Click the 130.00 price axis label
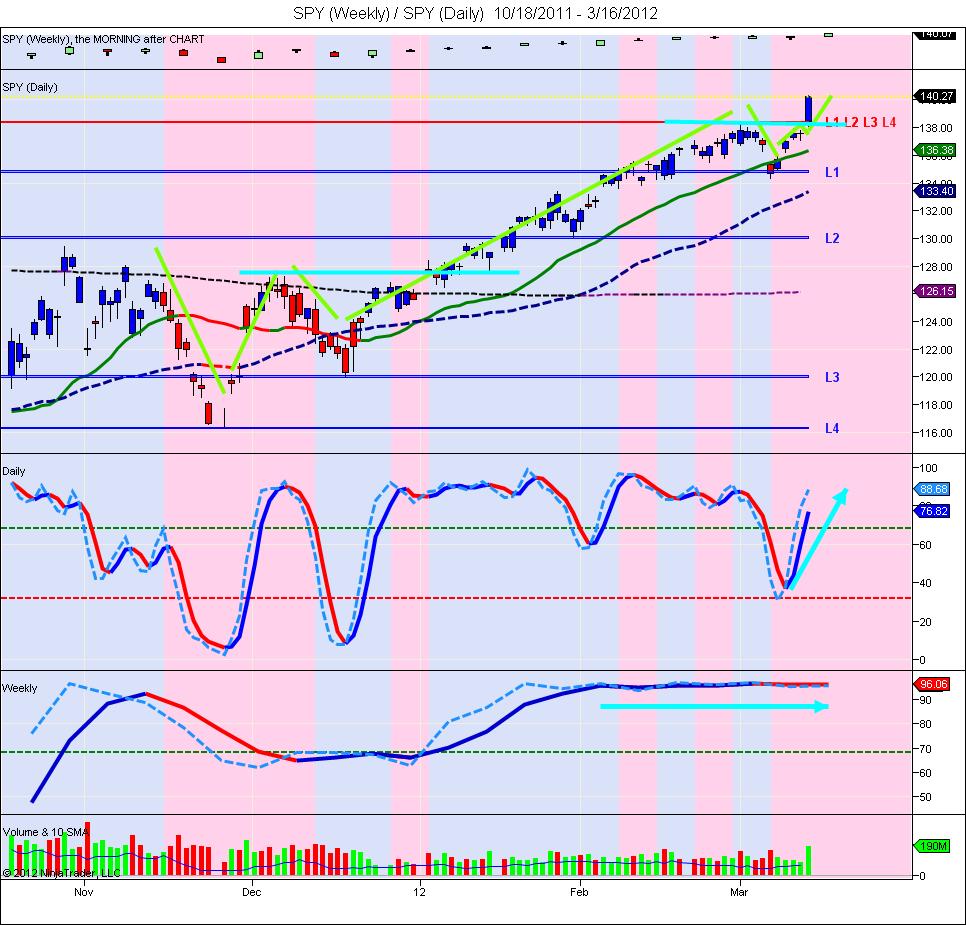 (936, 239)
